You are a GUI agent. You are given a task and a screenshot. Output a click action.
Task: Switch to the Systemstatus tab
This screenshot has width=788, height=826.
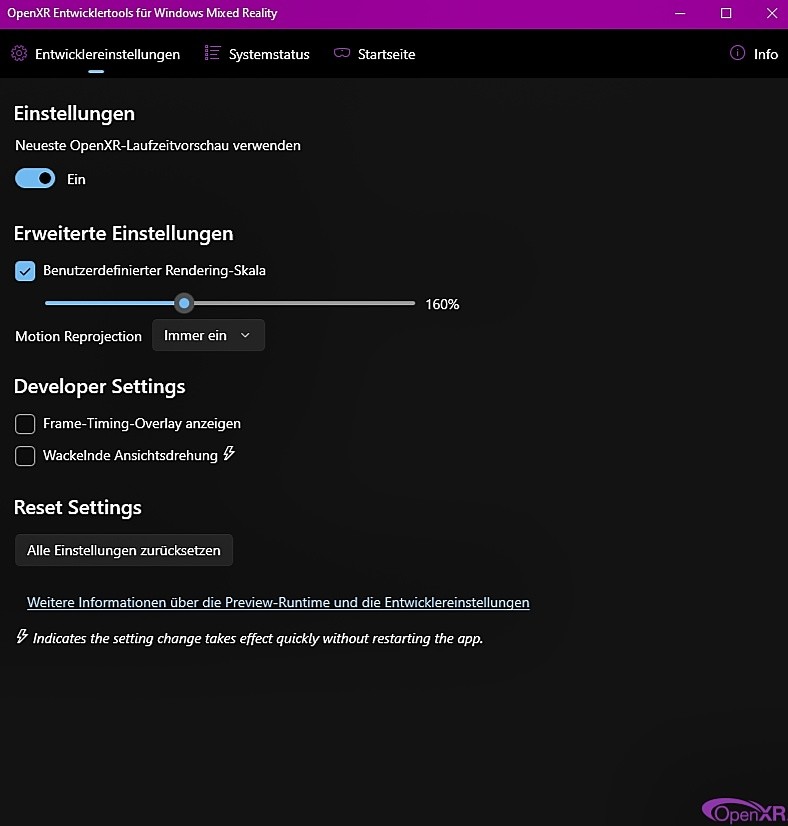[269, 54]
